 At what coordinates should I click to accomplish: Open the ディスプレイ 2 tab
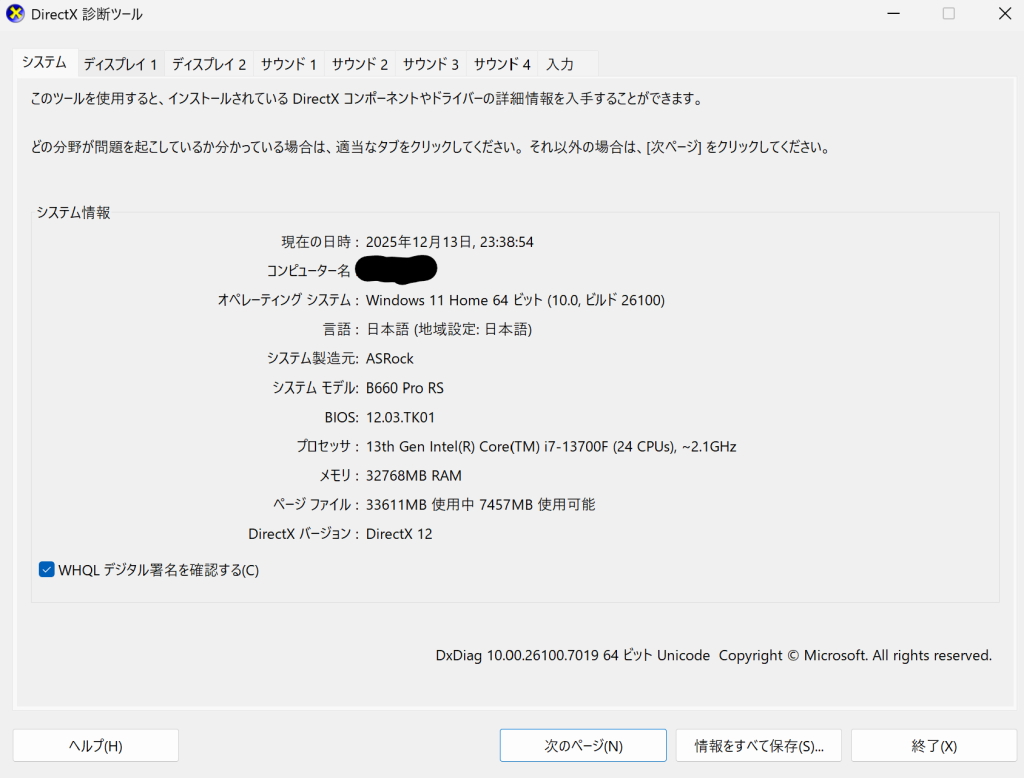(209, 64)
